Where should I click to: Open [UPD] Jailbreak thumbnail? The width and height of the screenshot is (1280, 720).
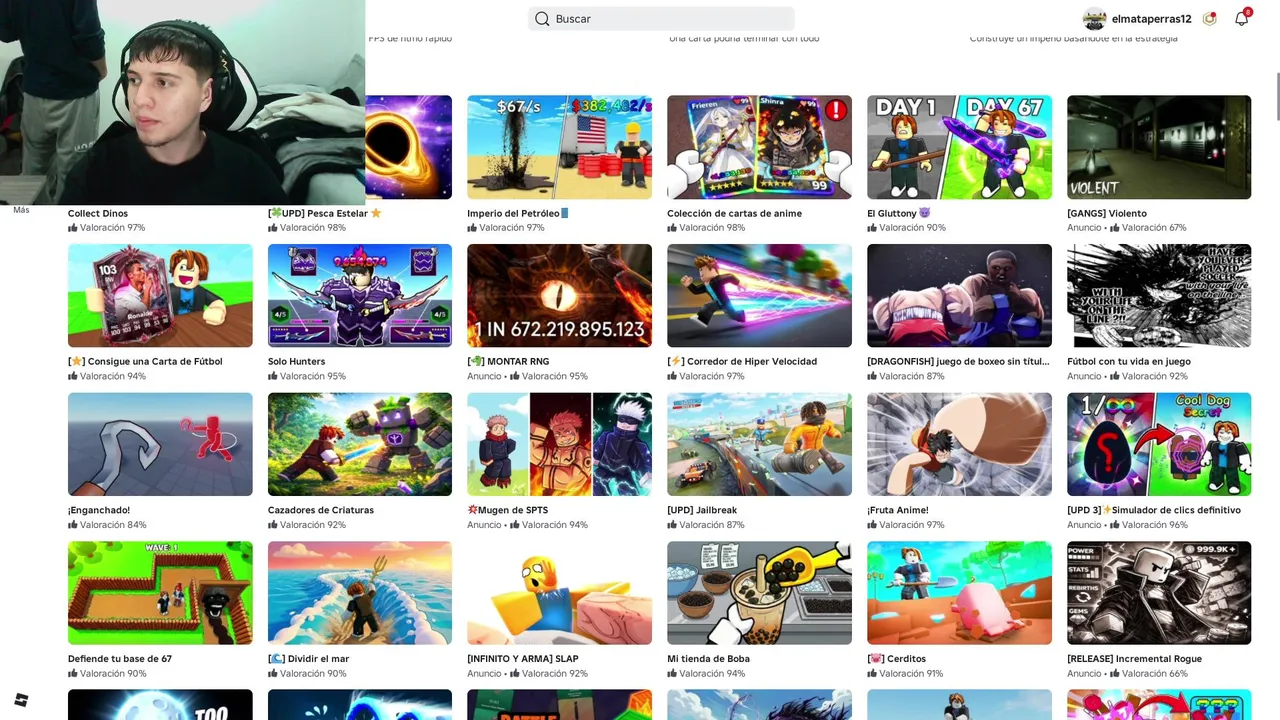click(759, 444)
